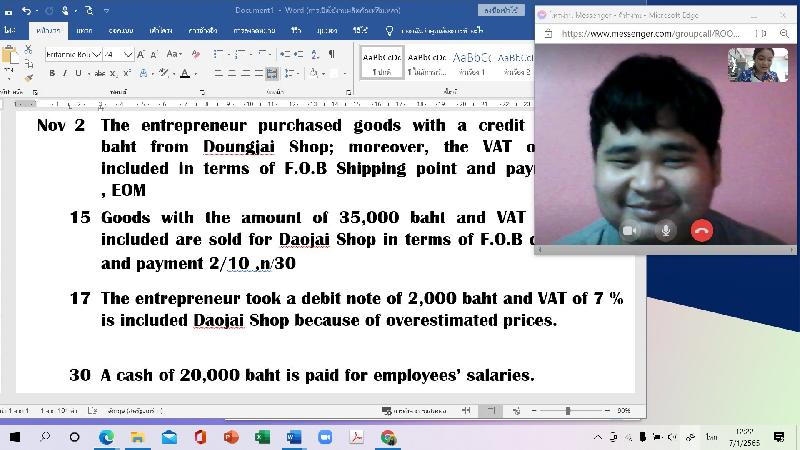Hang up the Messenger call
Screen dimensions: 800x450
702,230
